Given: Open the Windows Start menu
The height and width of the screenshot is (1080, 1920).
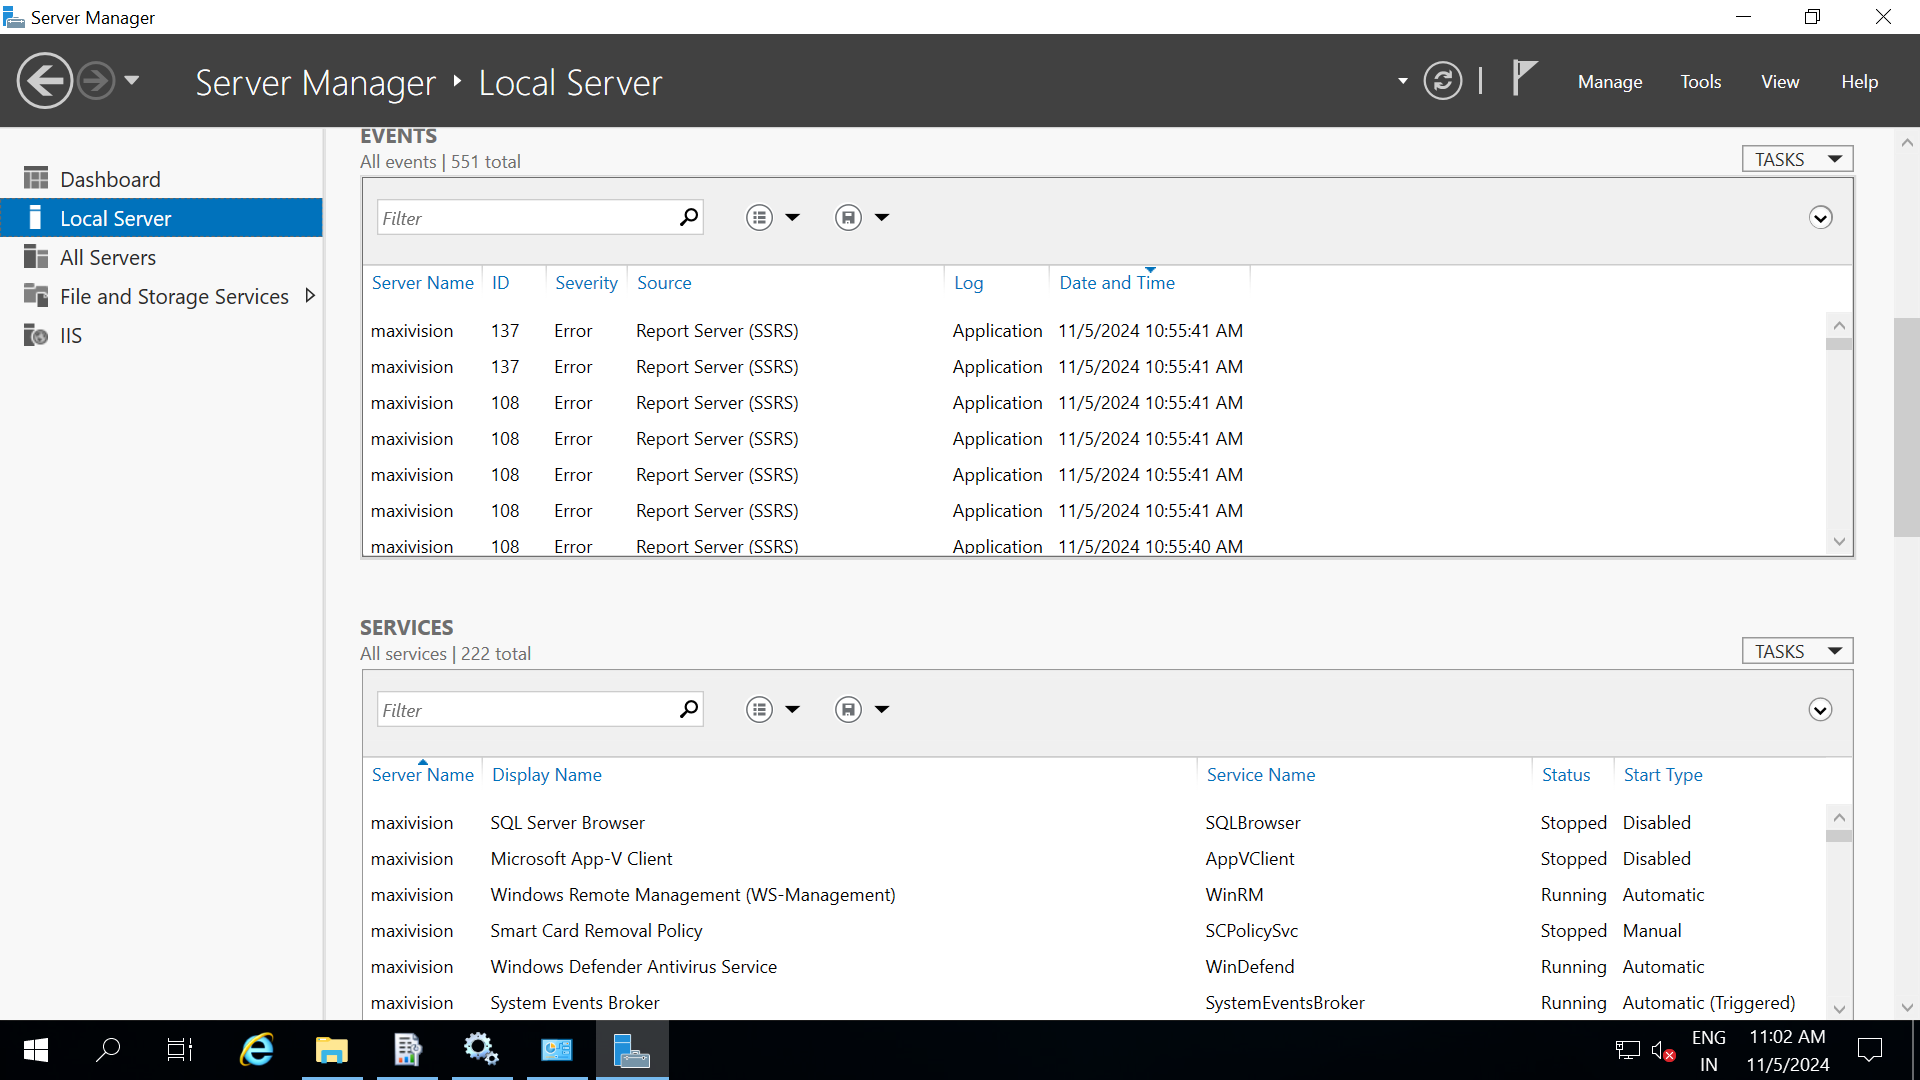Looking at the screenshot, I should pos(36,1050).
